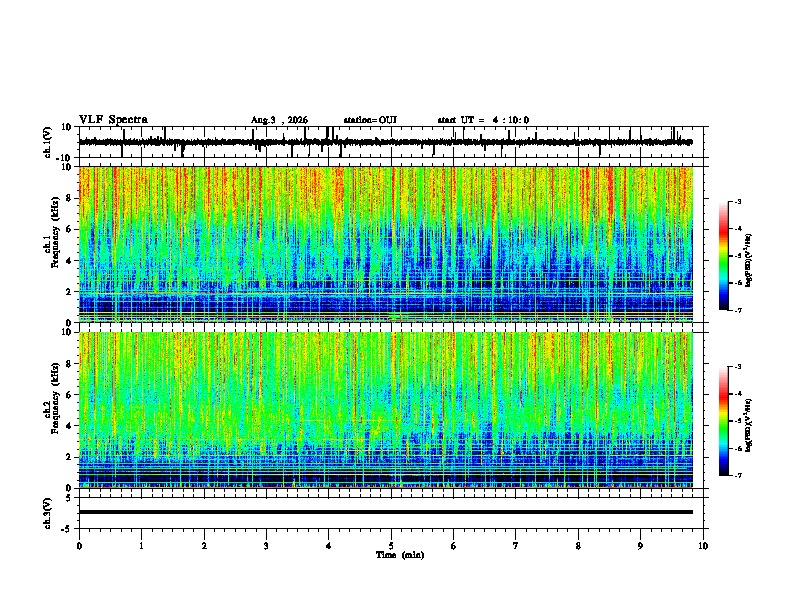Click the "9" tick on Time axis

pyautogui.click(x=640, y=546)
